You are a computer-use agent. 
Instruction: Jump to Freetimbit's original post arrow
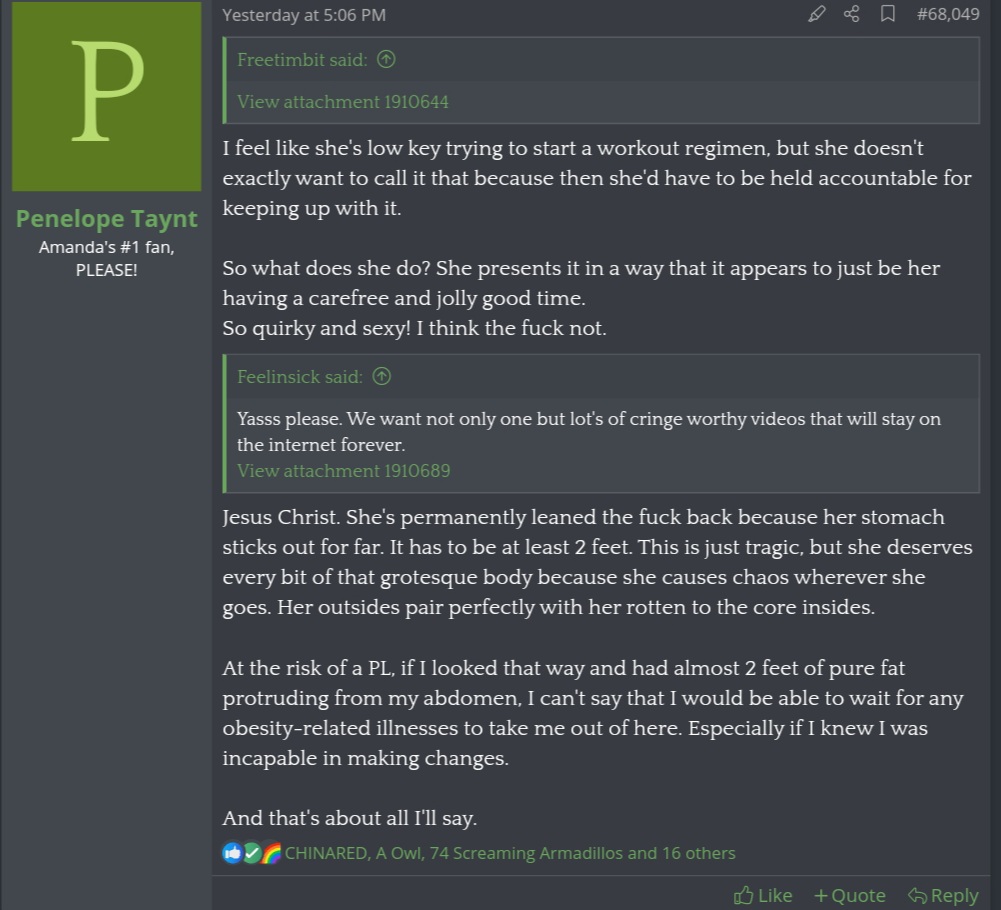pos(386,60)
